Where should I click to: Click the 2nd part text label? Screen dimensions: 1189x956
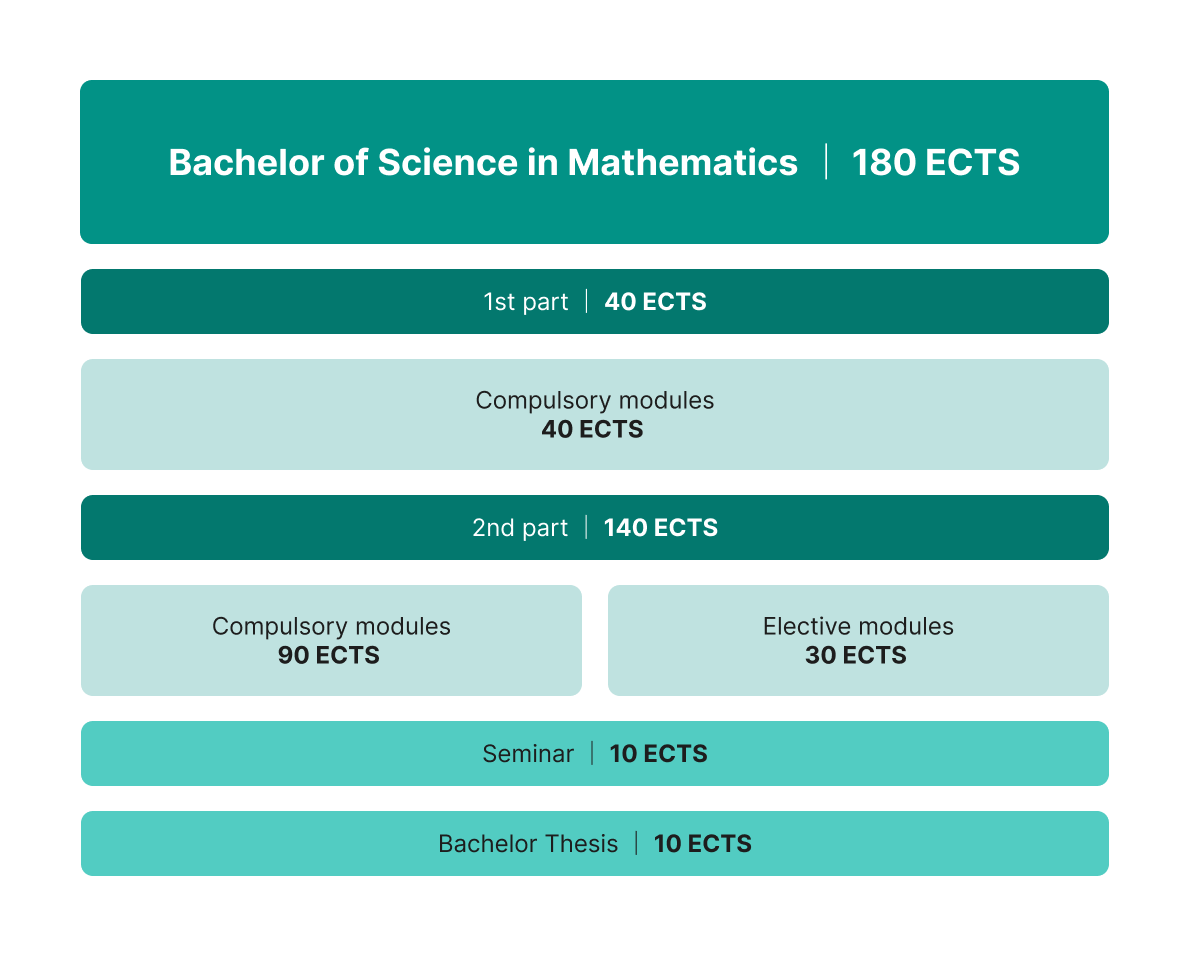519,528
